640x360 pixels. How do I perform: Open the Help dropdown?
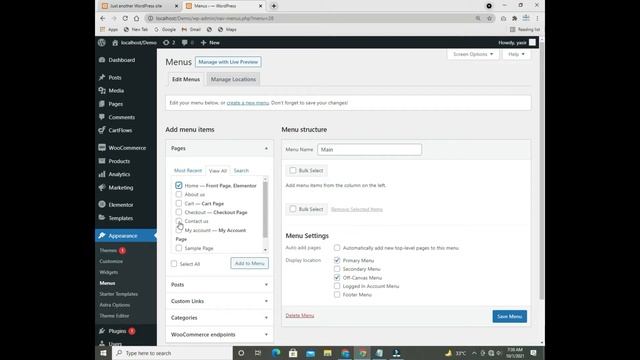point(516,54)
